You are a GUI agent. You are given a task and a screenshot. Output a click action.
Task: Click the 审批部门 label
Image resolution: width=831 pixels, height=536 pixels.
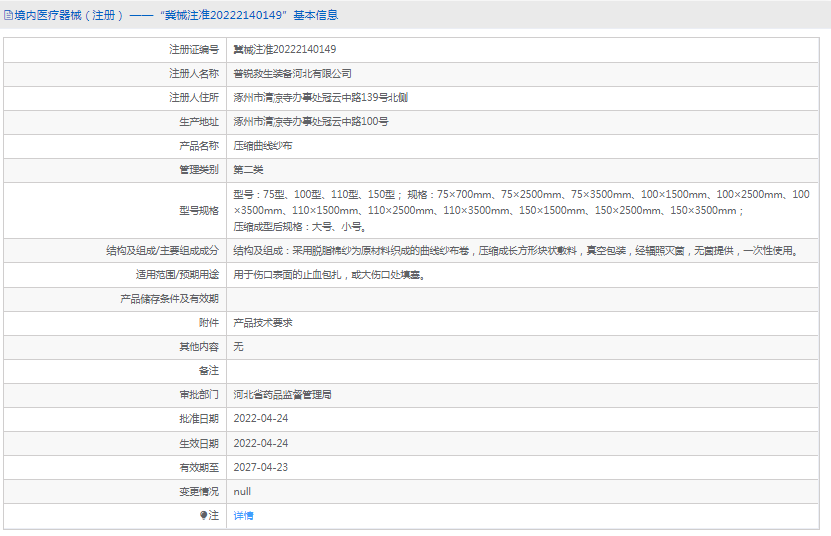[199, 395]
